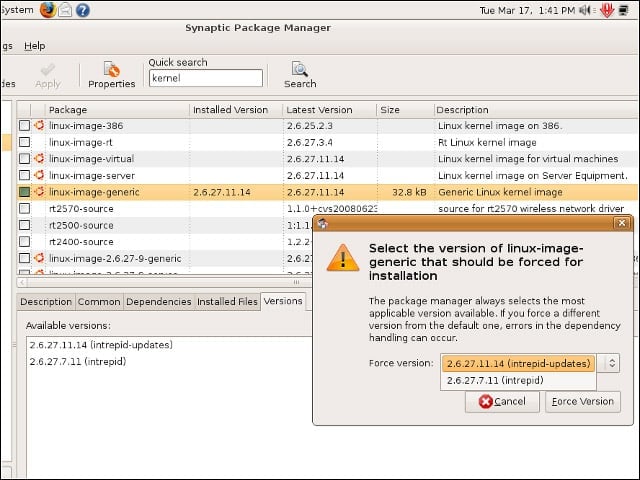Click the warning triangle icon in dialog
The image size is (640, 480).
[343, 258]
